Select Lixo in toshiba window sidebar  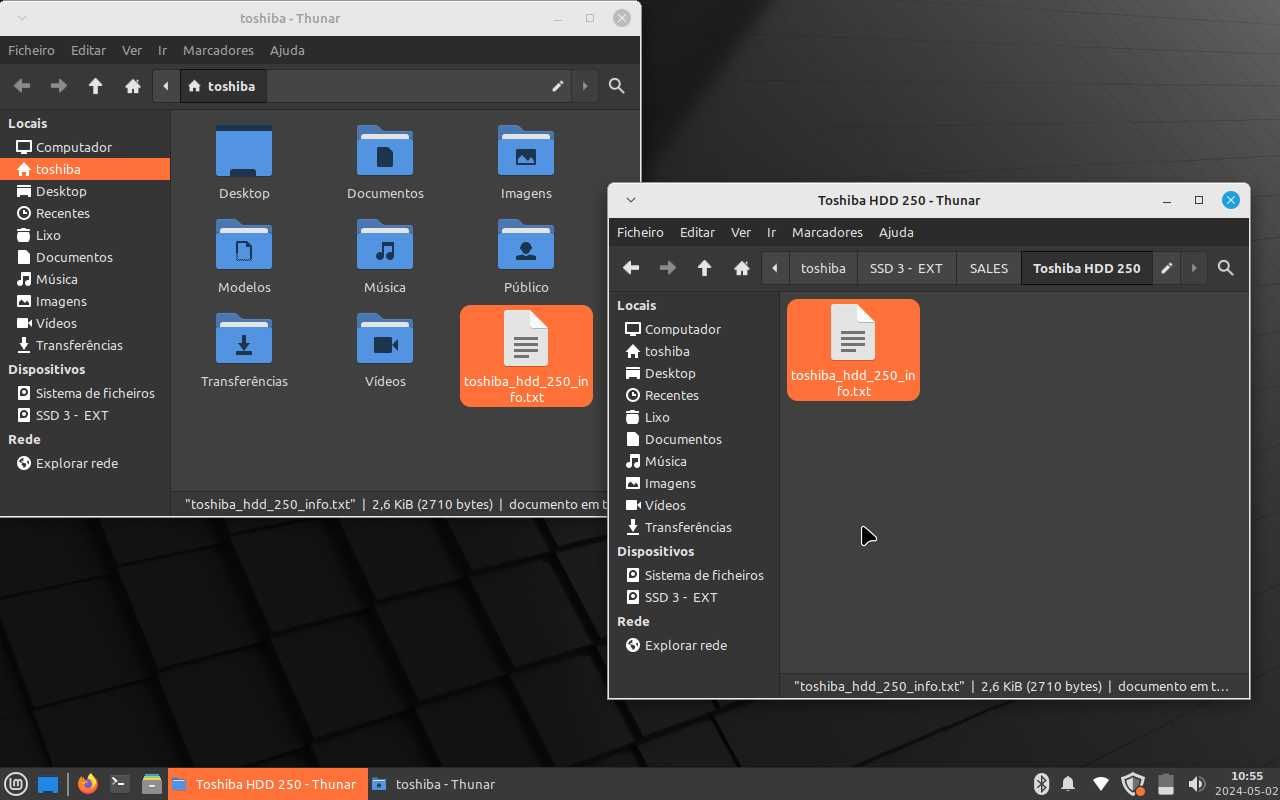(x=85, y=235)
